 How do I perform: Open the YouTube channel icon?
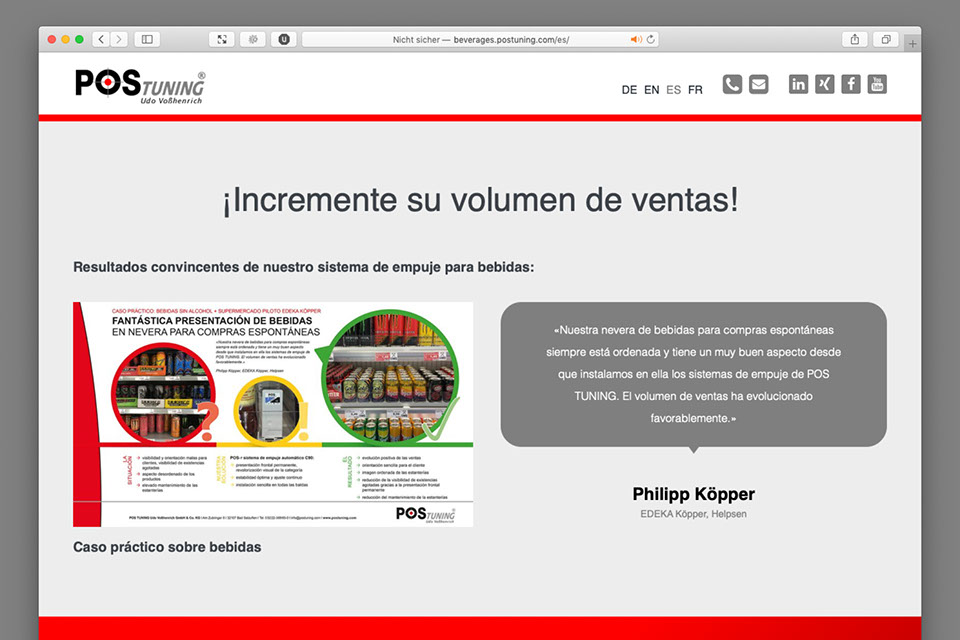(x=877, y=85)
